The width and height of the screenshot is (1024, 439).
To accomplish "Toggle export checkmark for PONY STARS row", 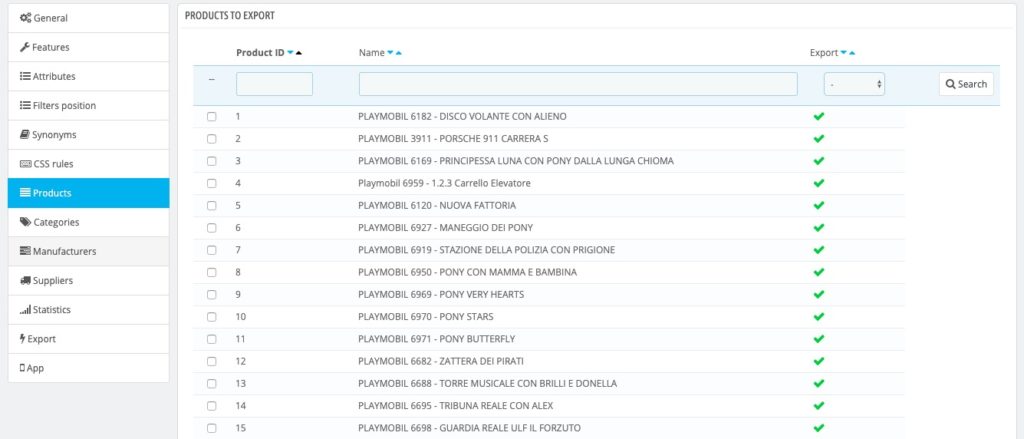I will 819,316.
